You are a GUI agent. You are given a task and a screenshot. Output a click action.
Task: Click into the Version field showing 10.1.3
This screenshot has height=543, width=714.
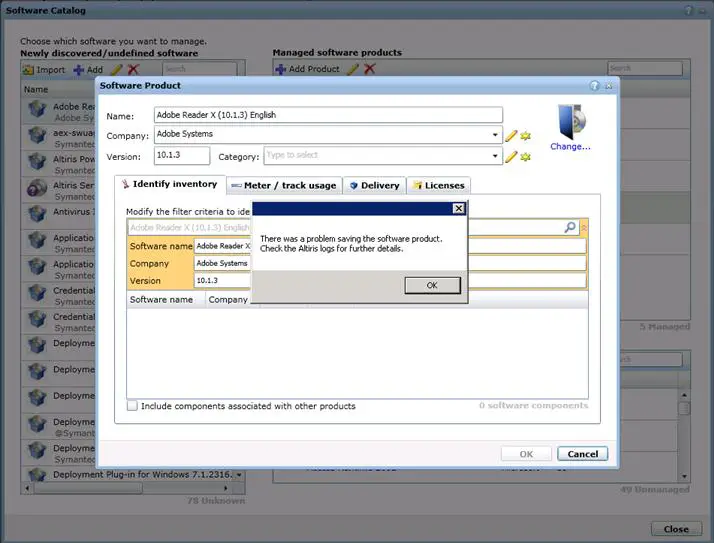point(182,155)
